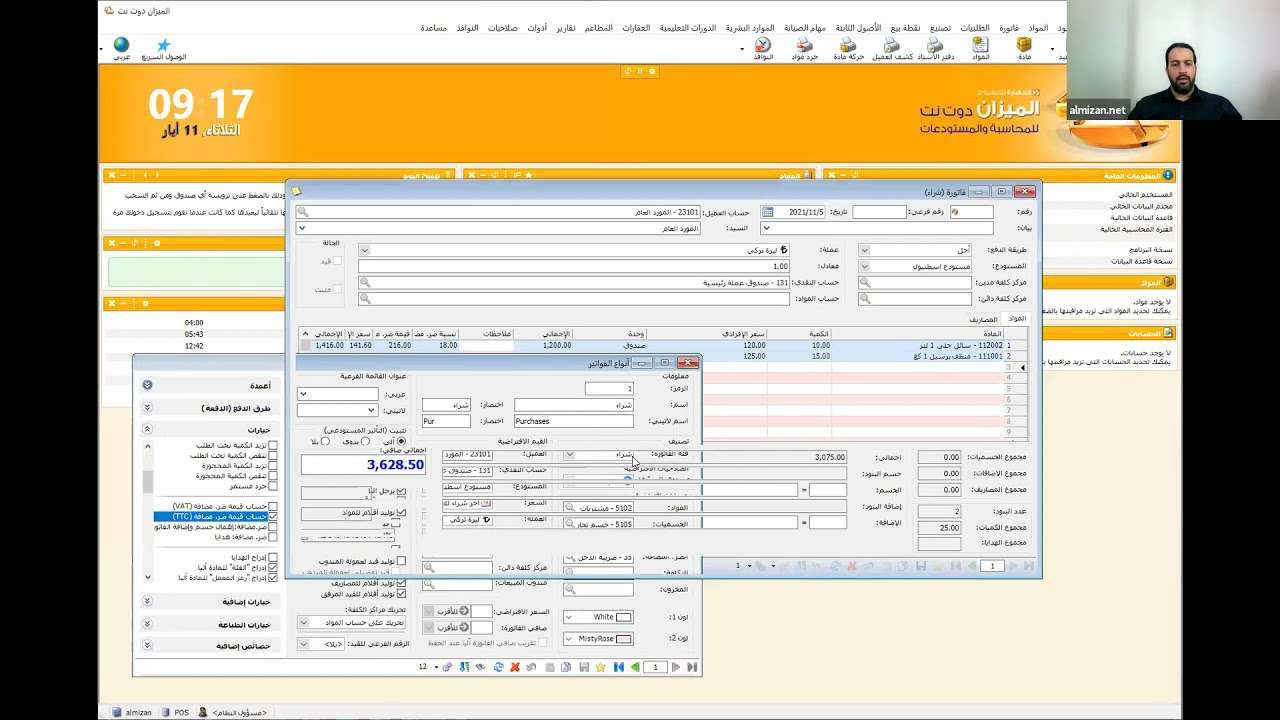Click search magnifier in المواد 5102 account field
Screen dimensions: 1280x720
(569, 508)
